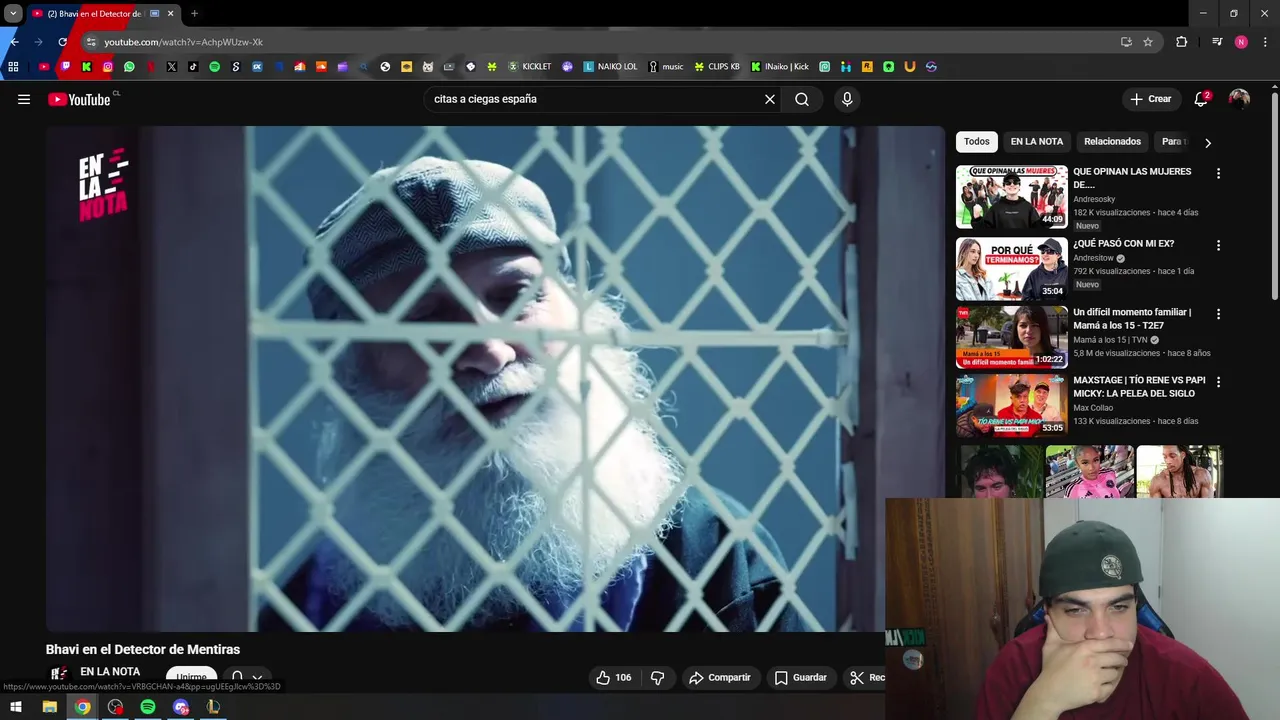Open the Chrome profile N avatar

(x=1241, y=42)
